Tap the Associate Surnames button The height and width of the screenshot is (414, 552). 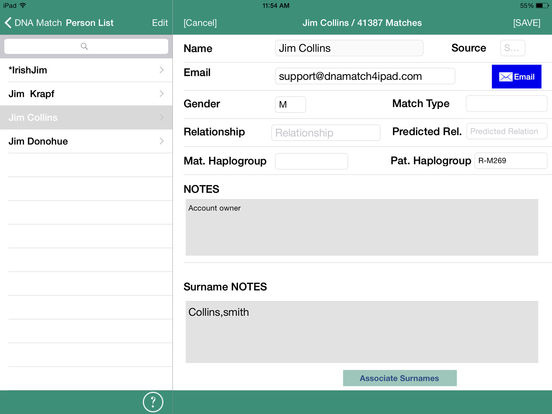tap(400, 378)
